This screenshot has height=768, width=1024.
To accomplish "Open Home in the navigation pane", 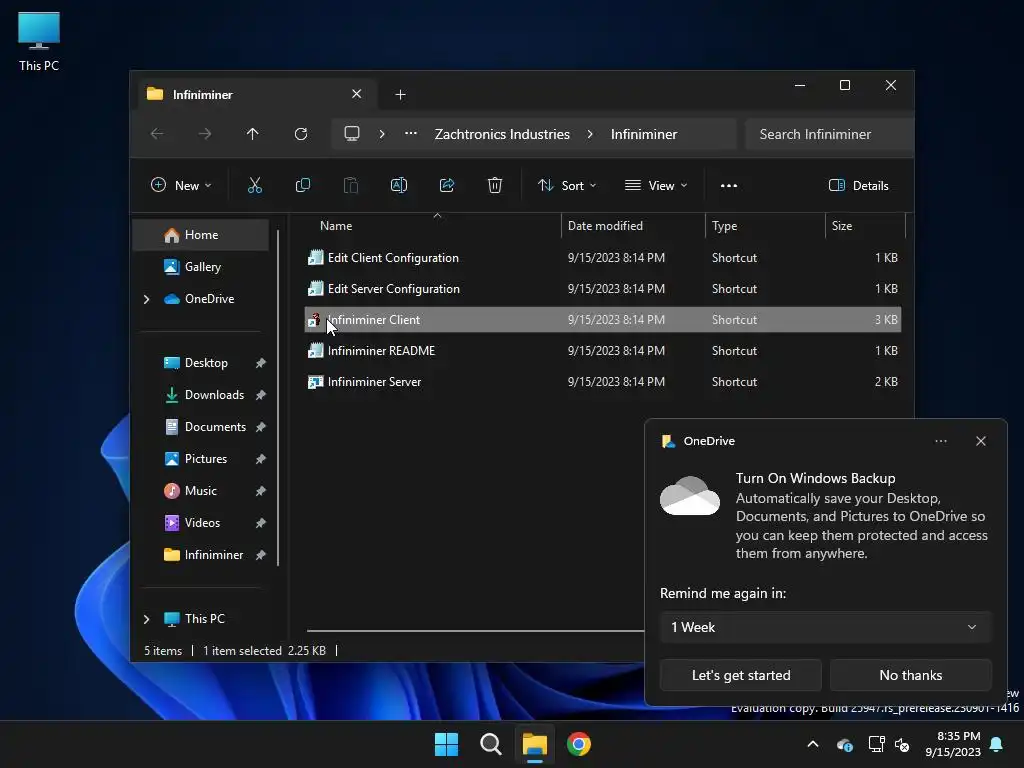I will 200,234.
